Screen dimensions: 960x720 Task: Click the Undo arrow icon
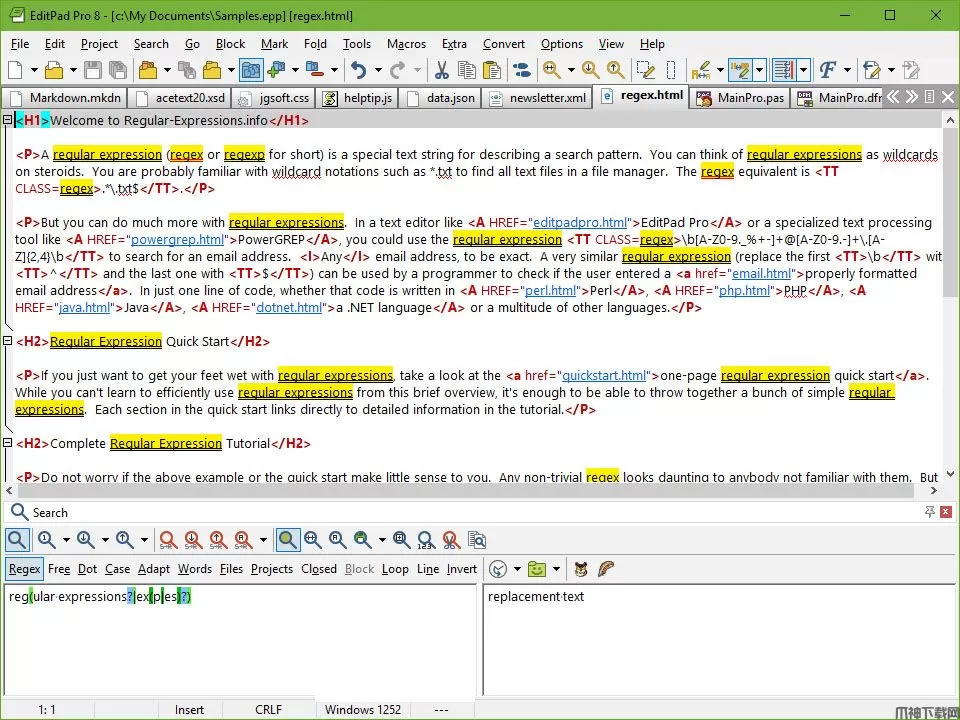(x=358, y=70)
